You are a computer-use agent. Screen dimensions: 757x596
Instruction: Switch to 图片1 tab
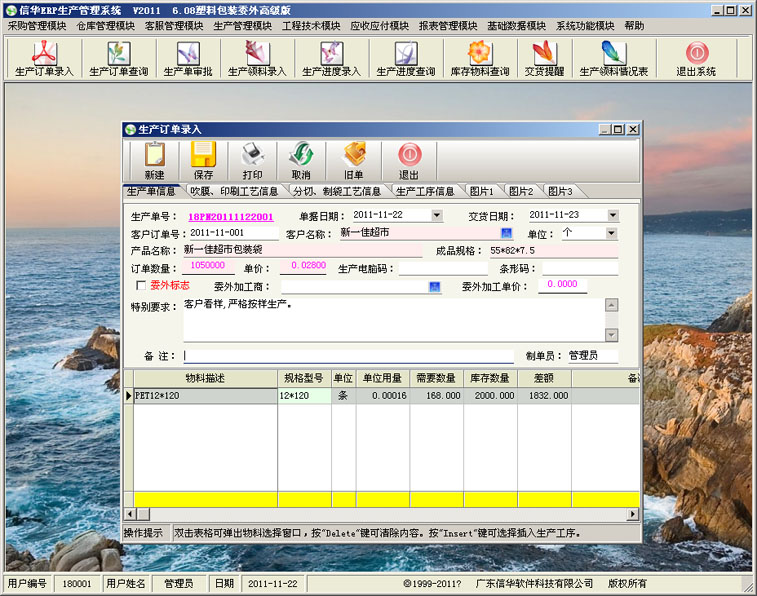482,191
